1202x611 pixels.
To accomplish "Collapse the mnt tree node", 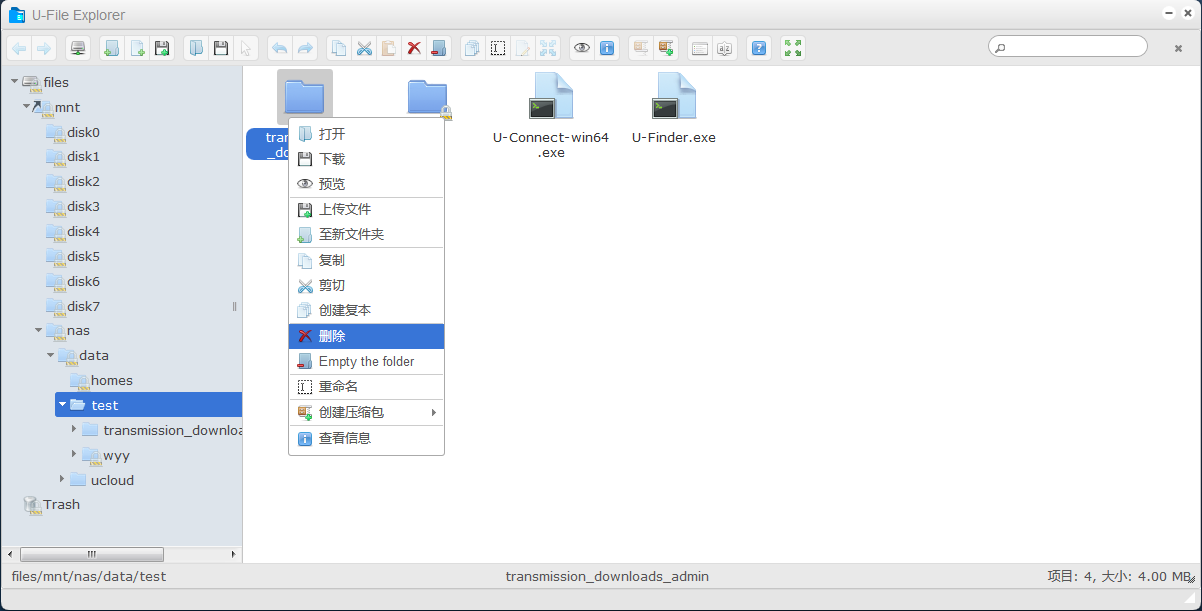I will pyautogui.click(x=26, y=106).
